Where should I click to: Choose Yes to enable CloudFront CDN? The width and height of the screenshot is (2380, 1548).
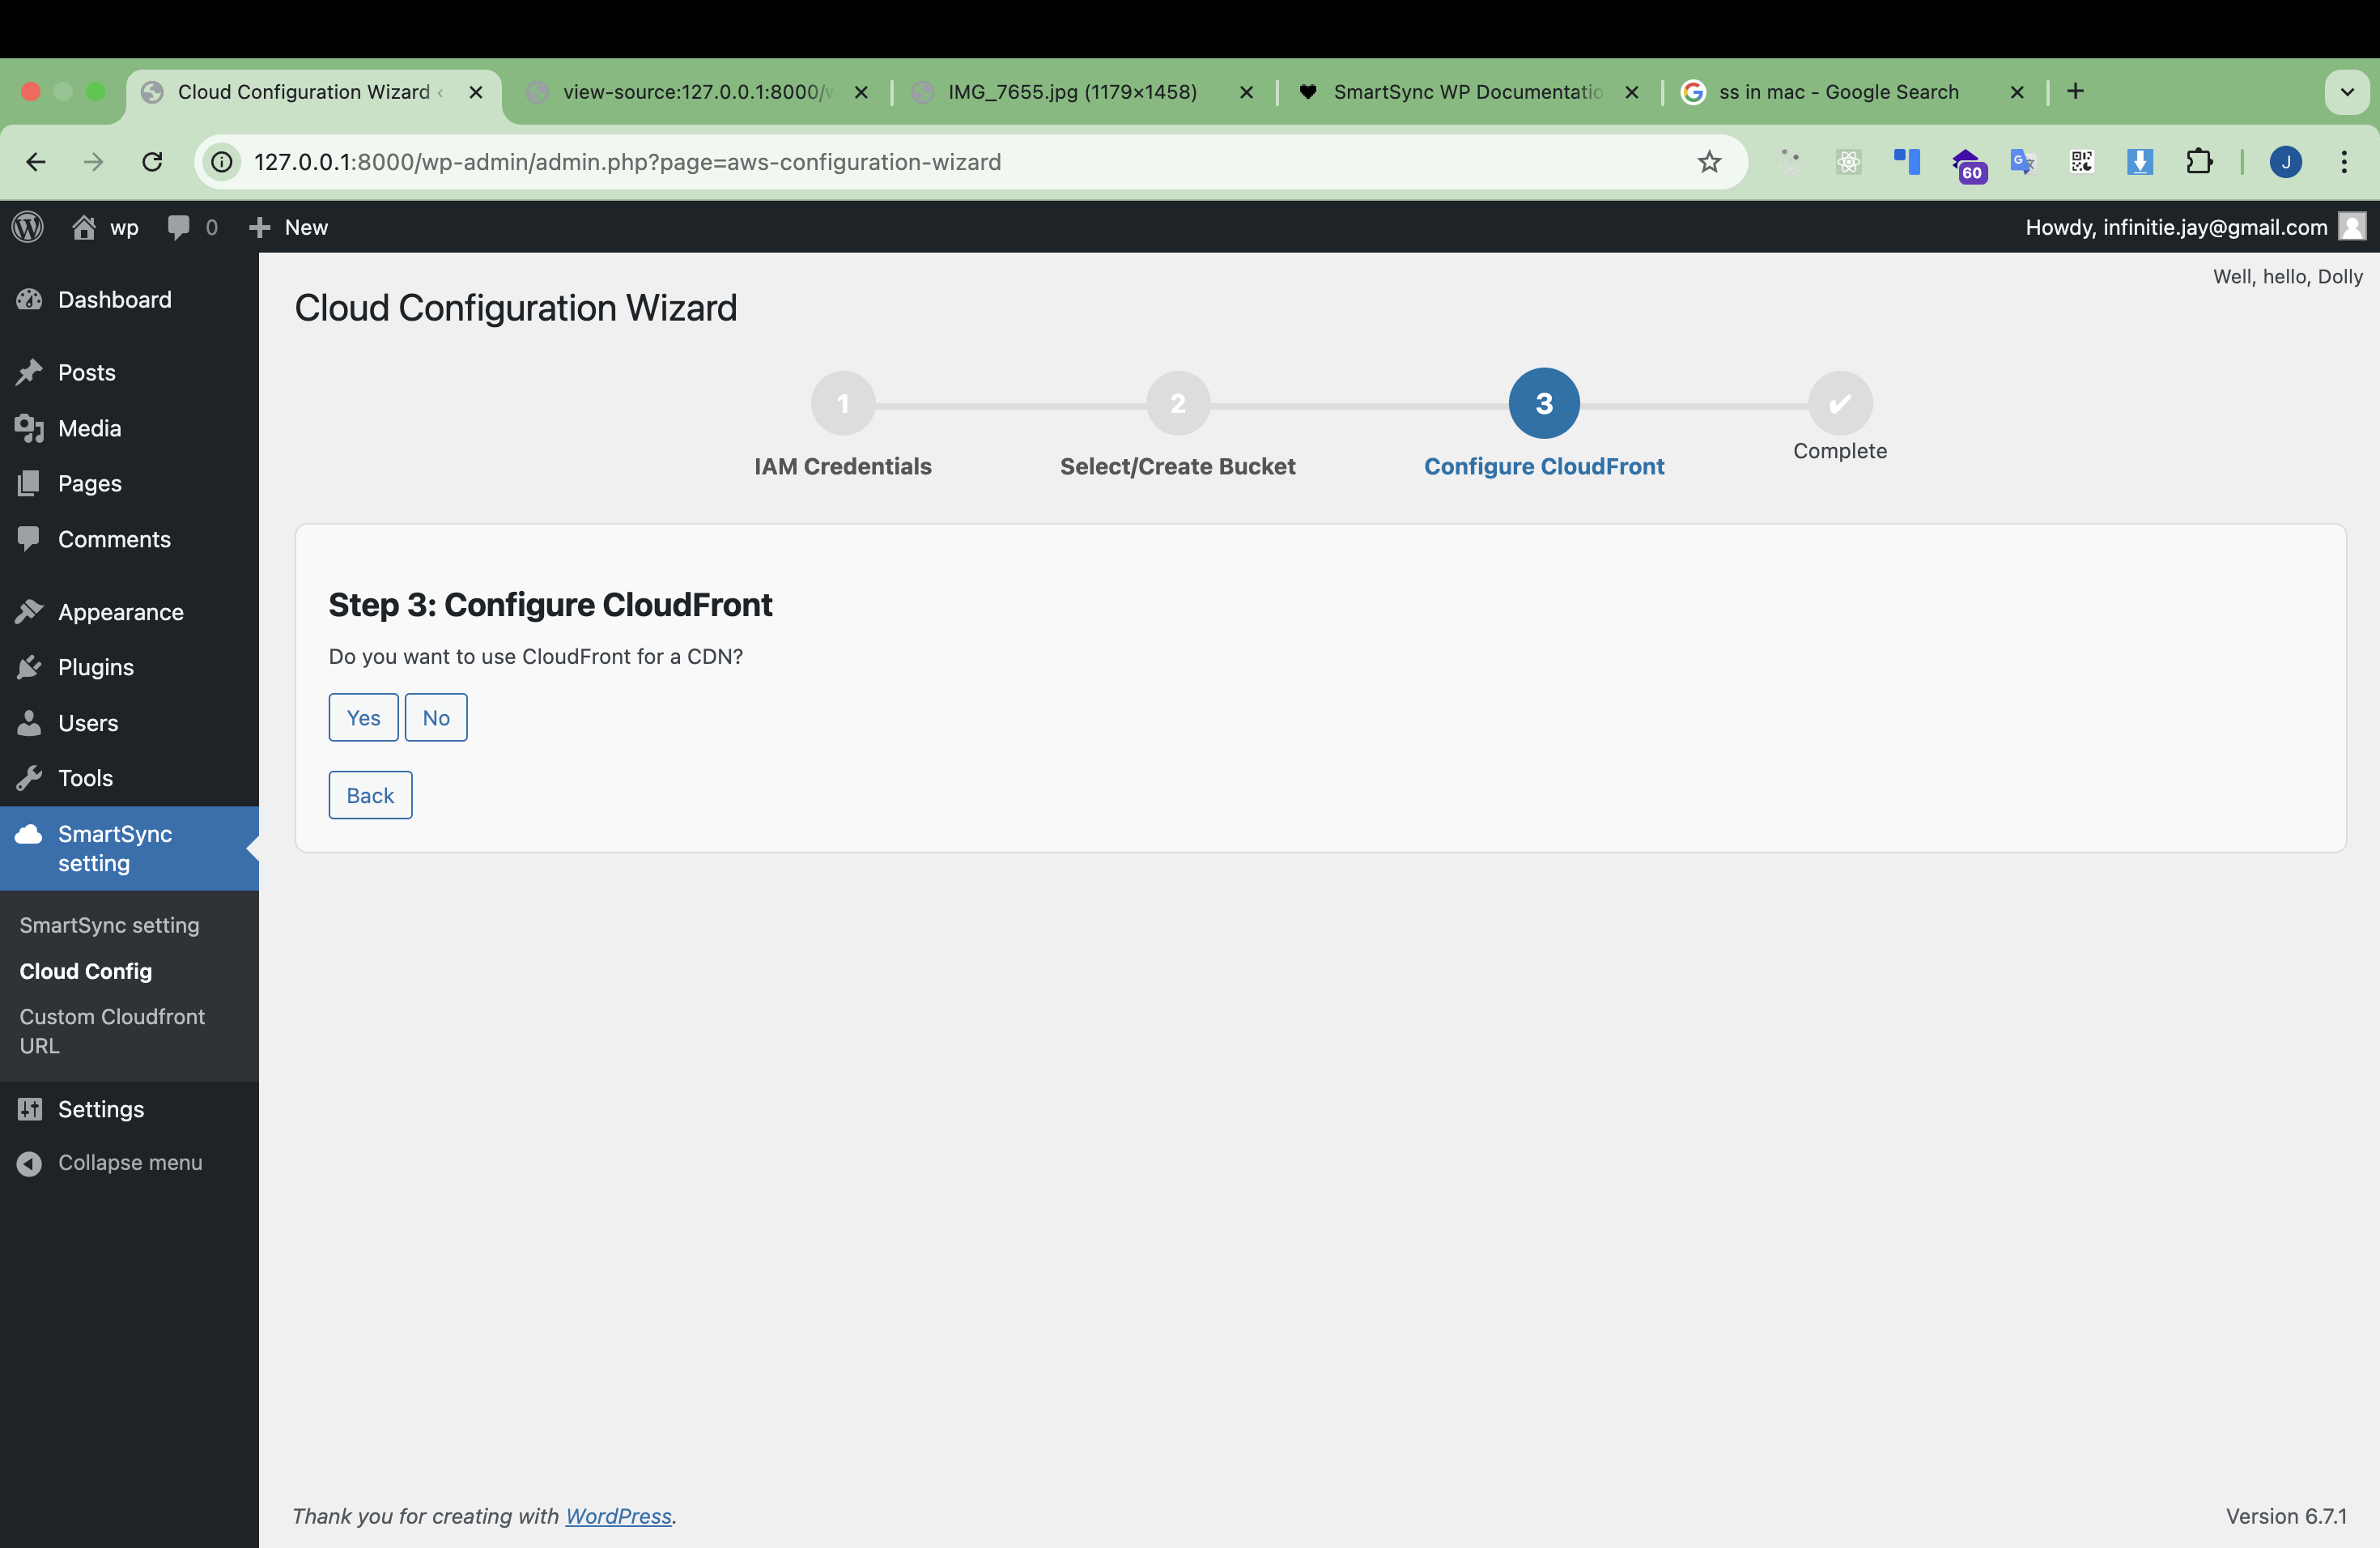362,717
